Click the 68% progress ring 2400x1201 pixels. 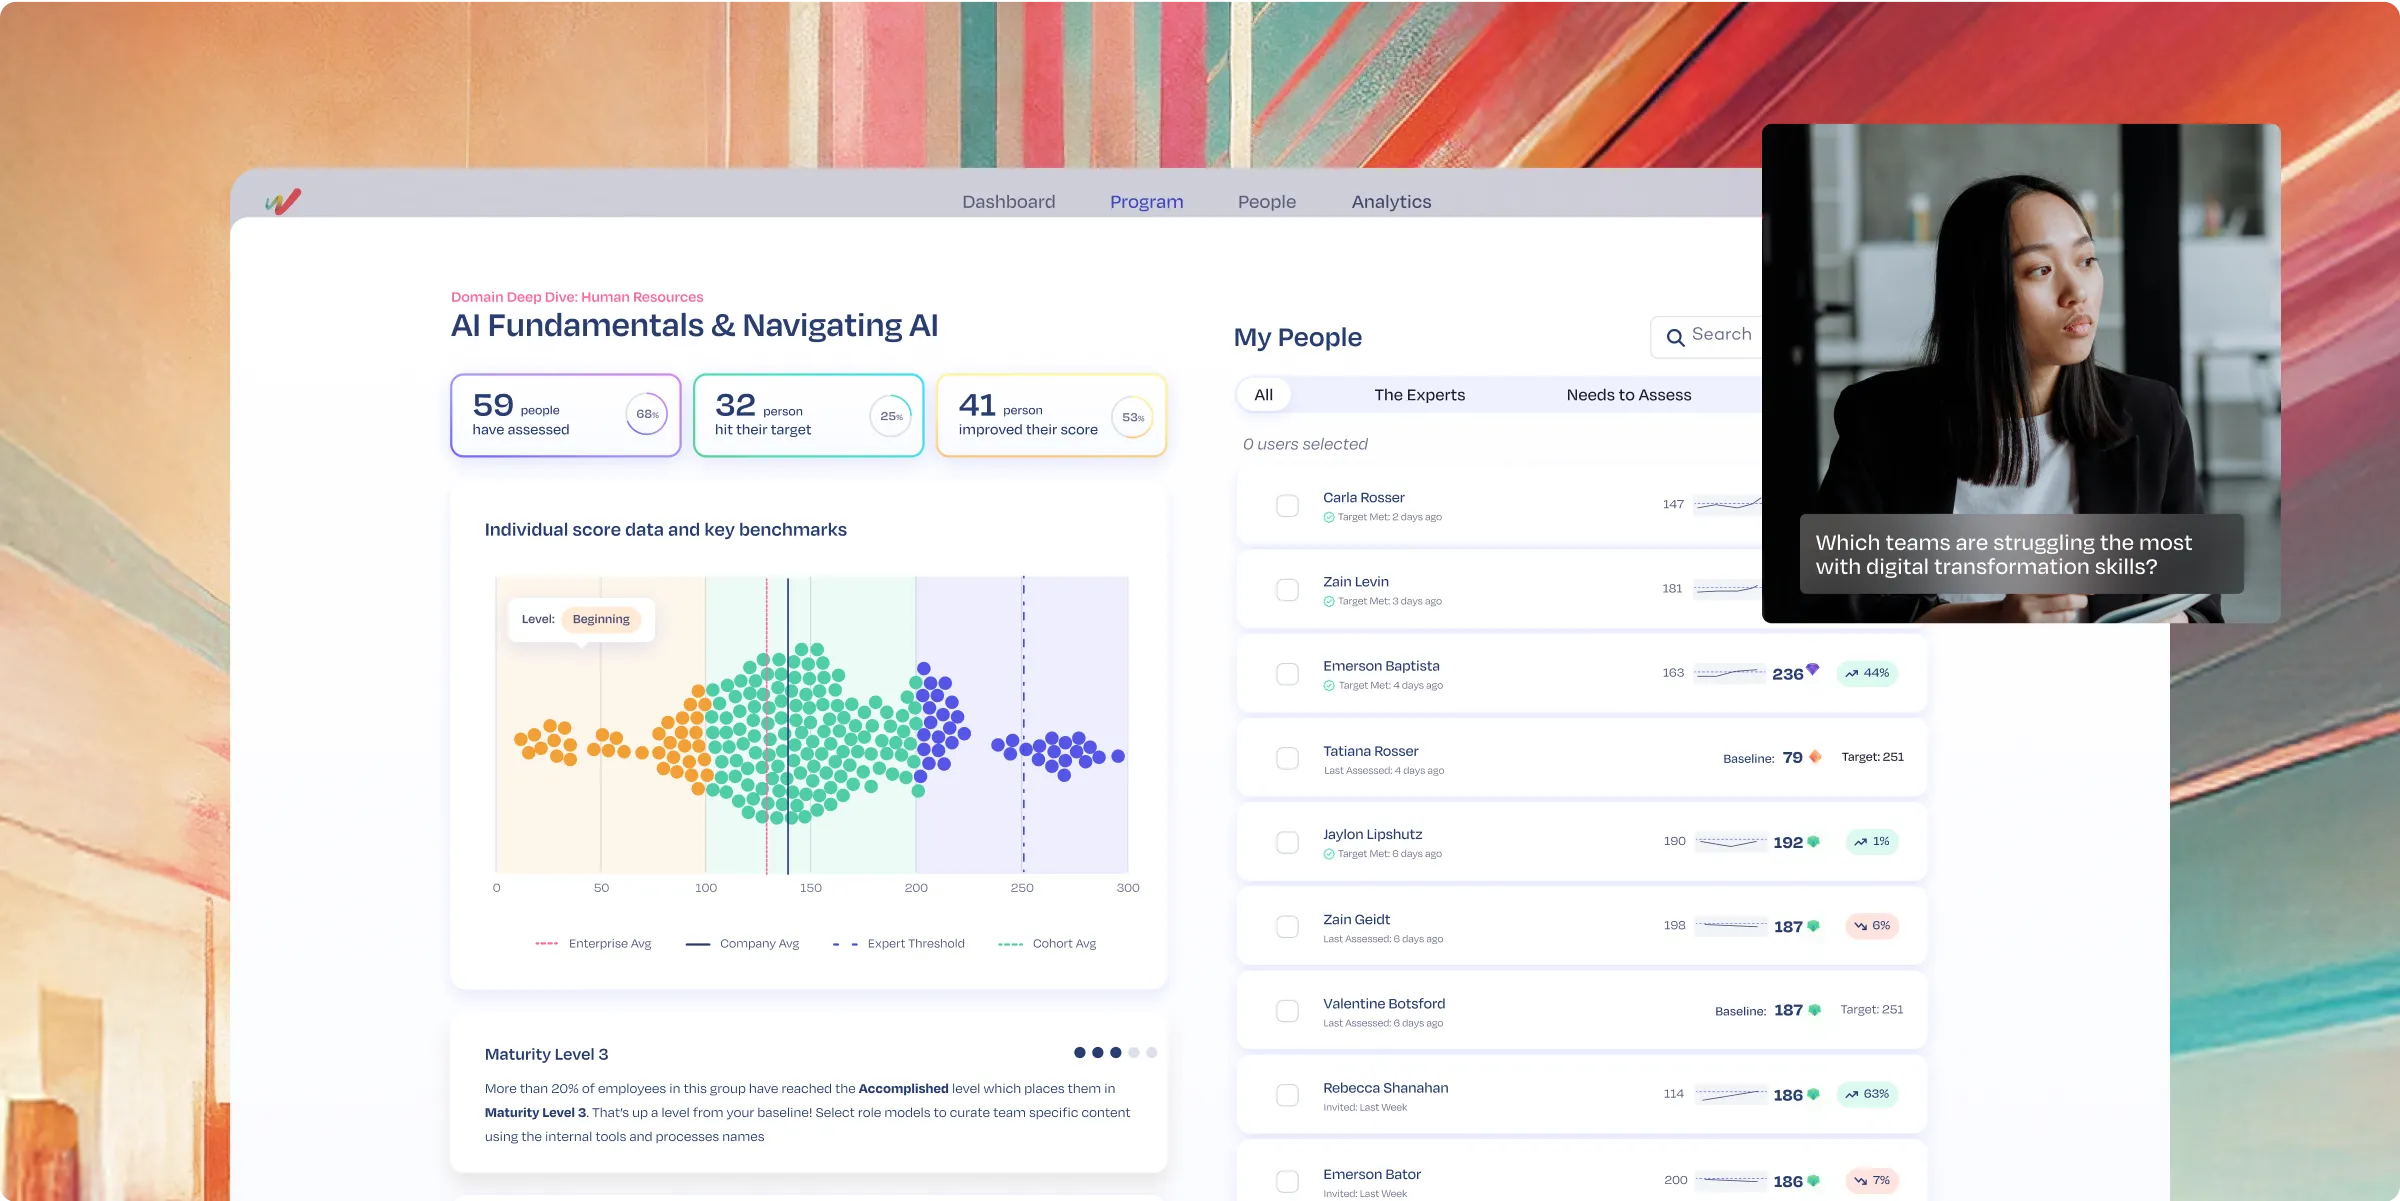click(x=646, y=415)
